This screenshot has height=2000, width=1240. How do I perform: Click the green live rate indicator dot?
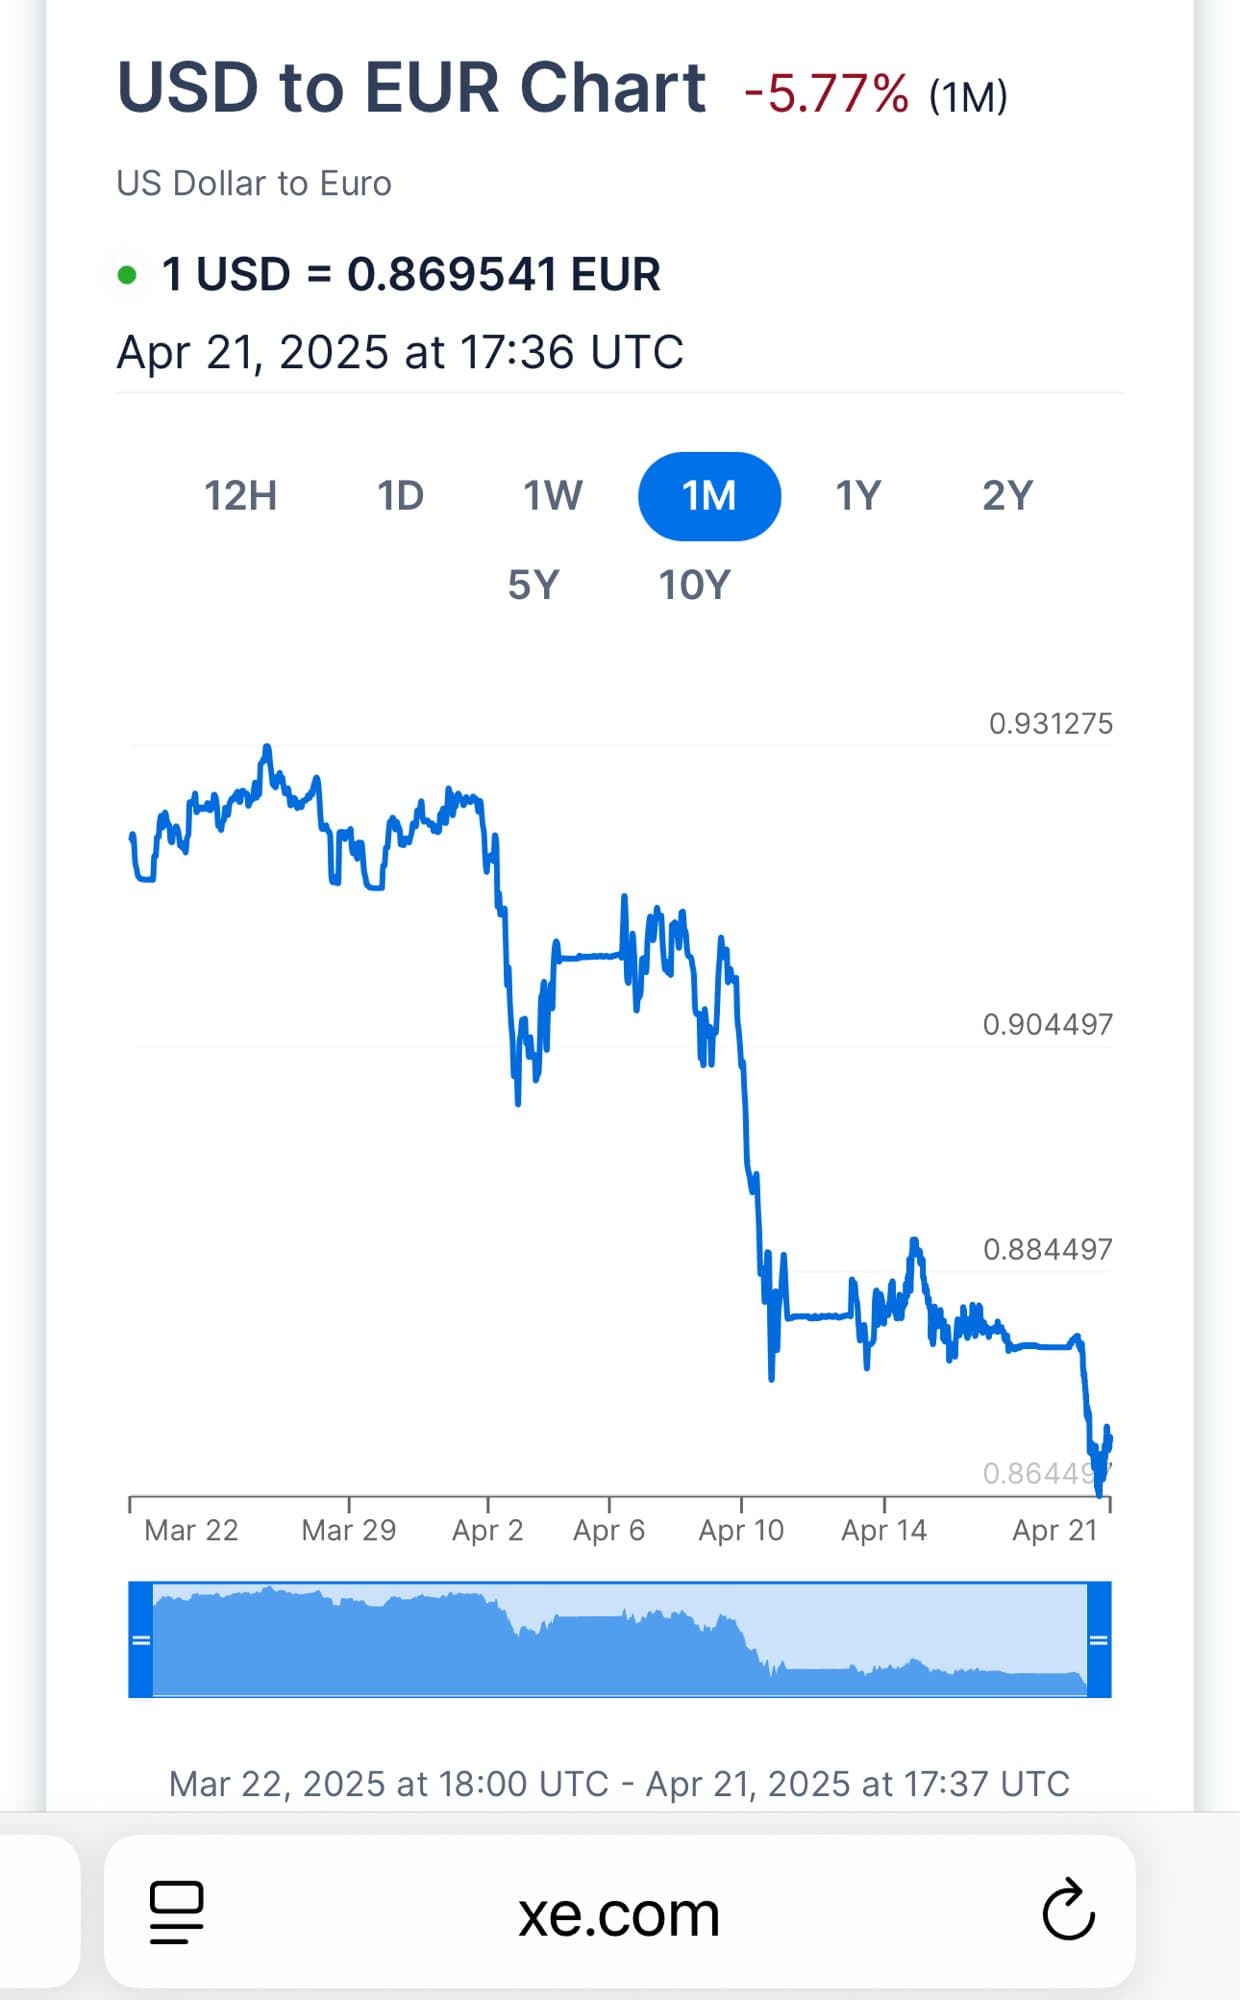point(127,275)
